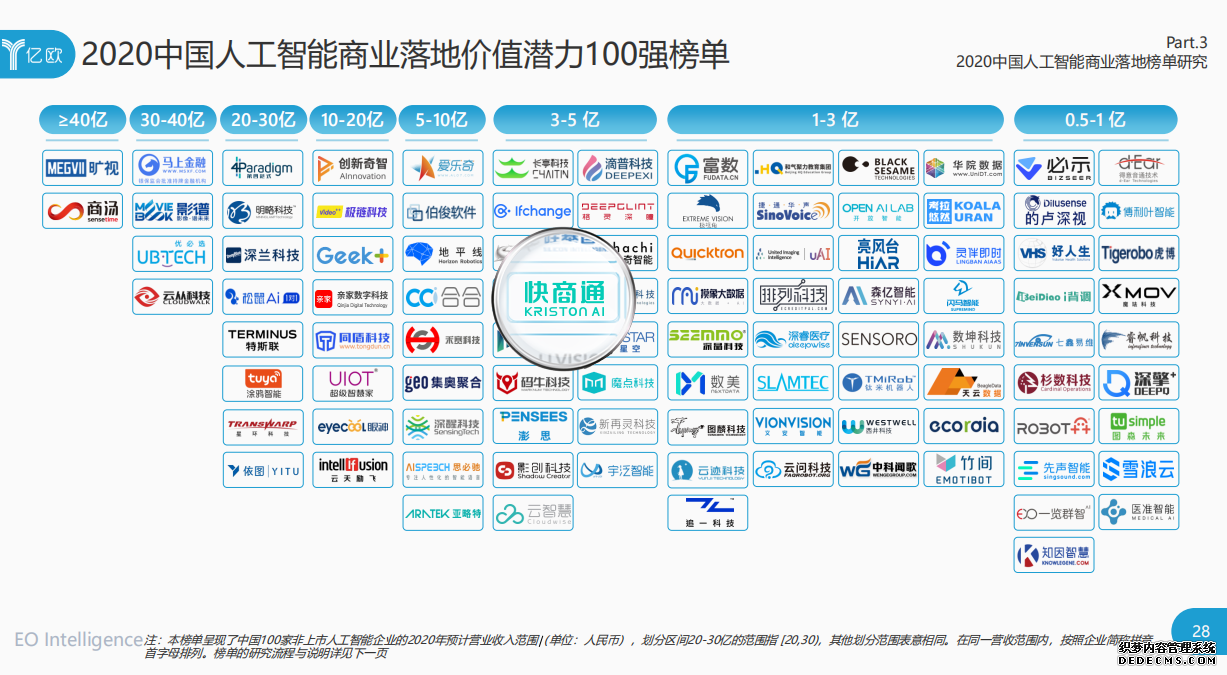Click the 亿欧 logo in header
1227x675 pixels.
click(36, 54)
